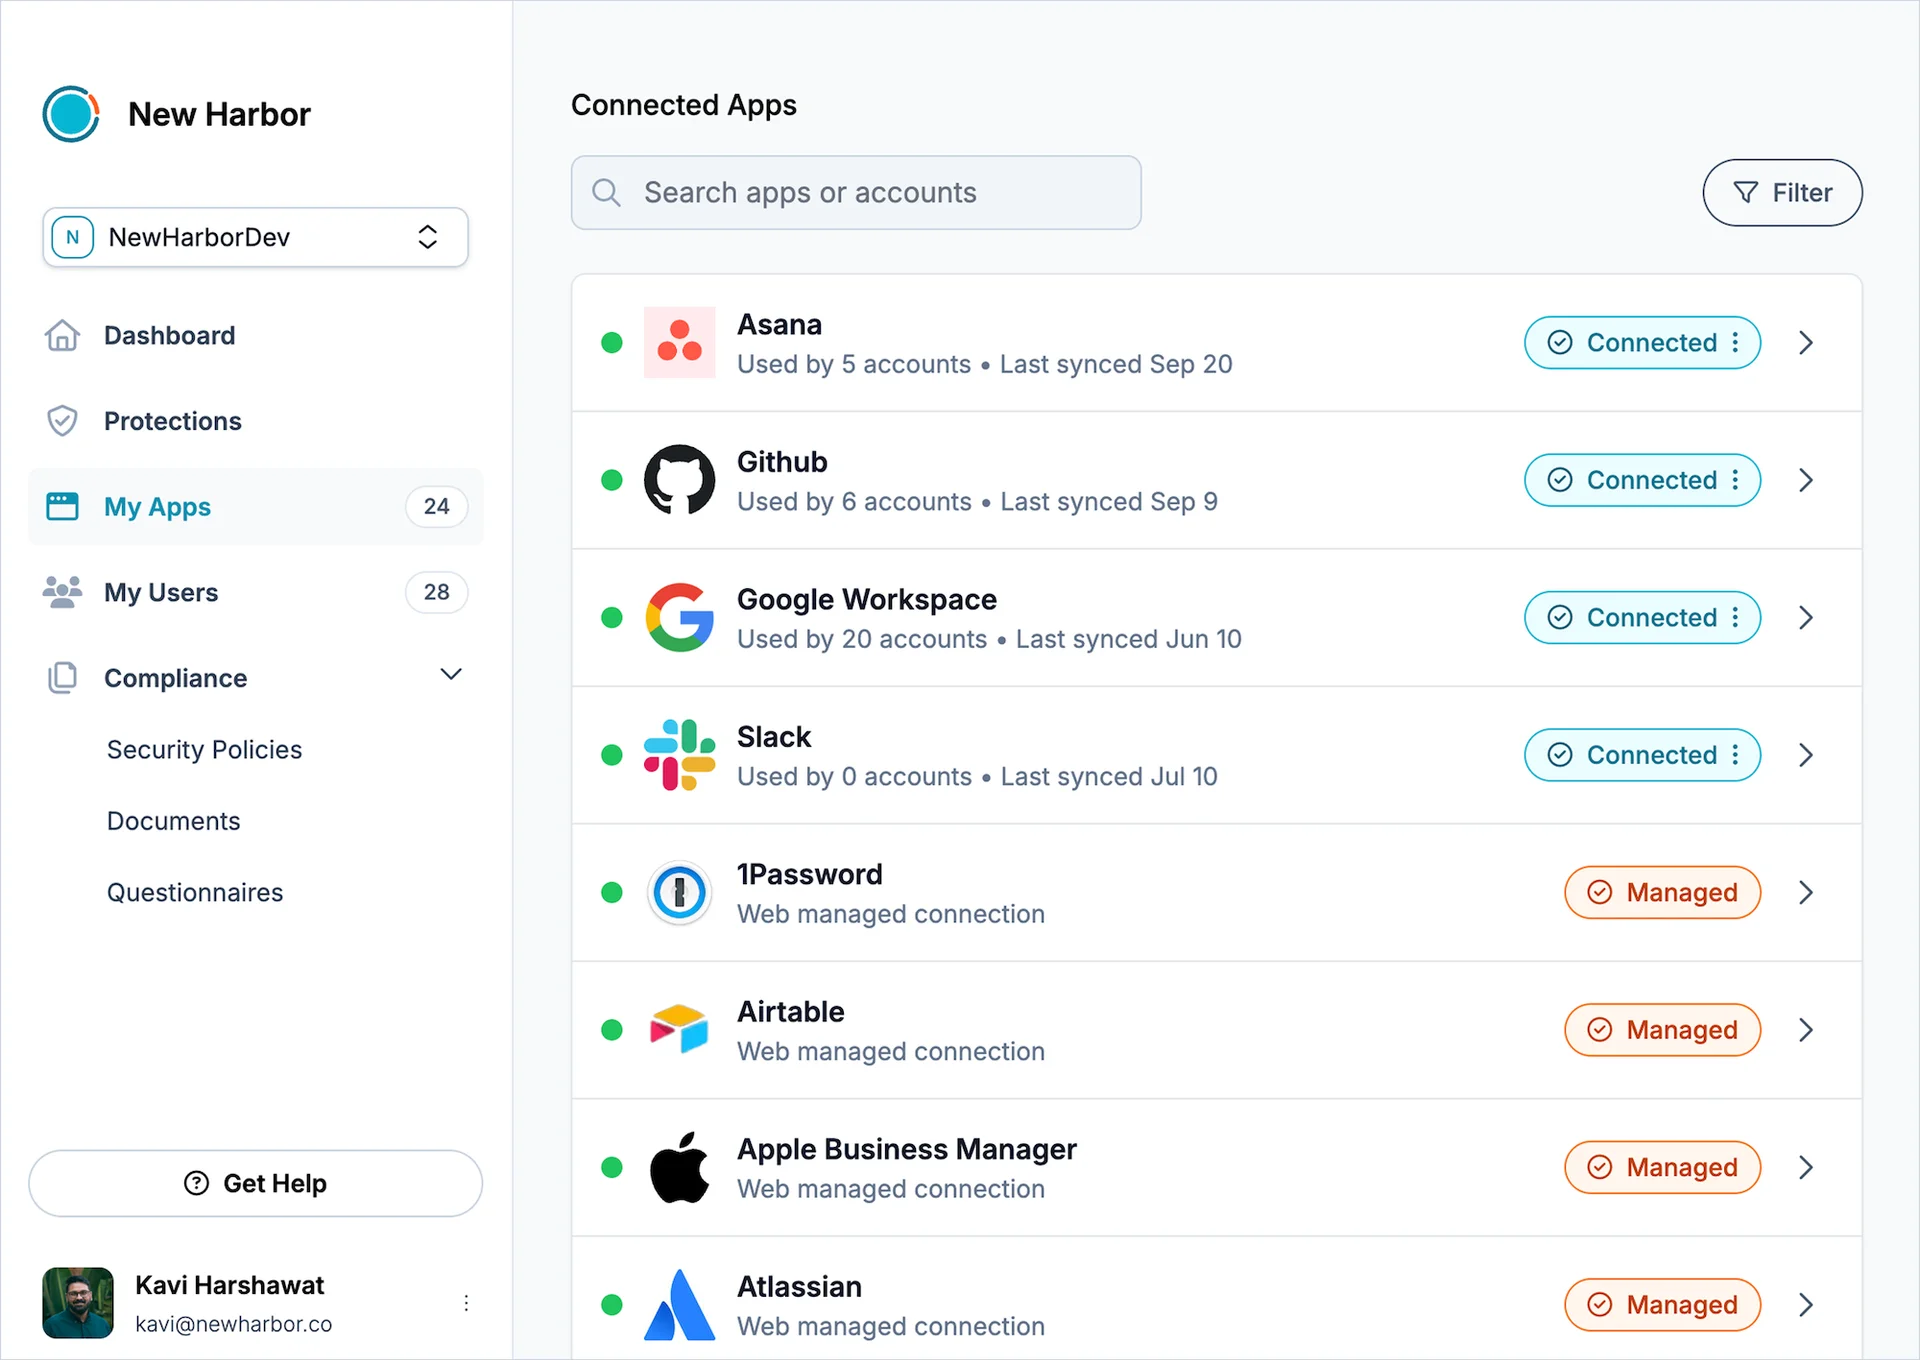Viewport: 1920px width, 1360px height.
Task: Click the Slack logo icon
Action: coord(679,755)
